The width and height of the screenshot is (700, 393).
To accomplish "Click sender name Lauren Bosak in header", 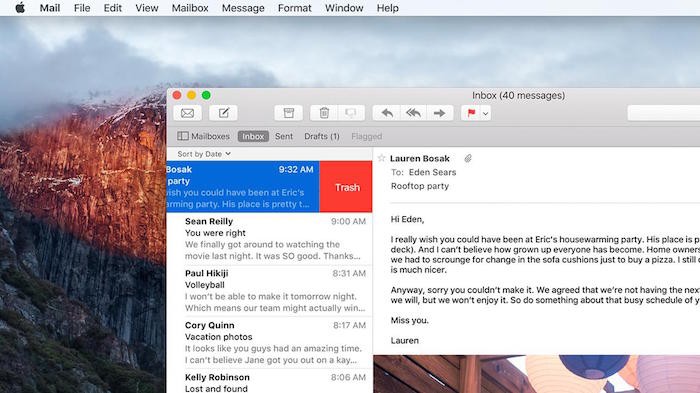I will coord(420,159).
